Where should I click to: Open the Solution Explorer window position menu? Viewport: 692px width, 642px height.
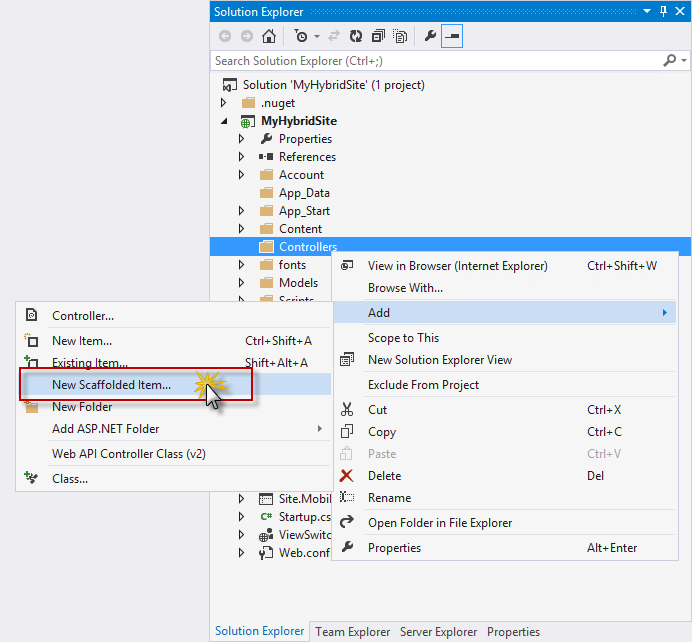click(x=647, y=11)
